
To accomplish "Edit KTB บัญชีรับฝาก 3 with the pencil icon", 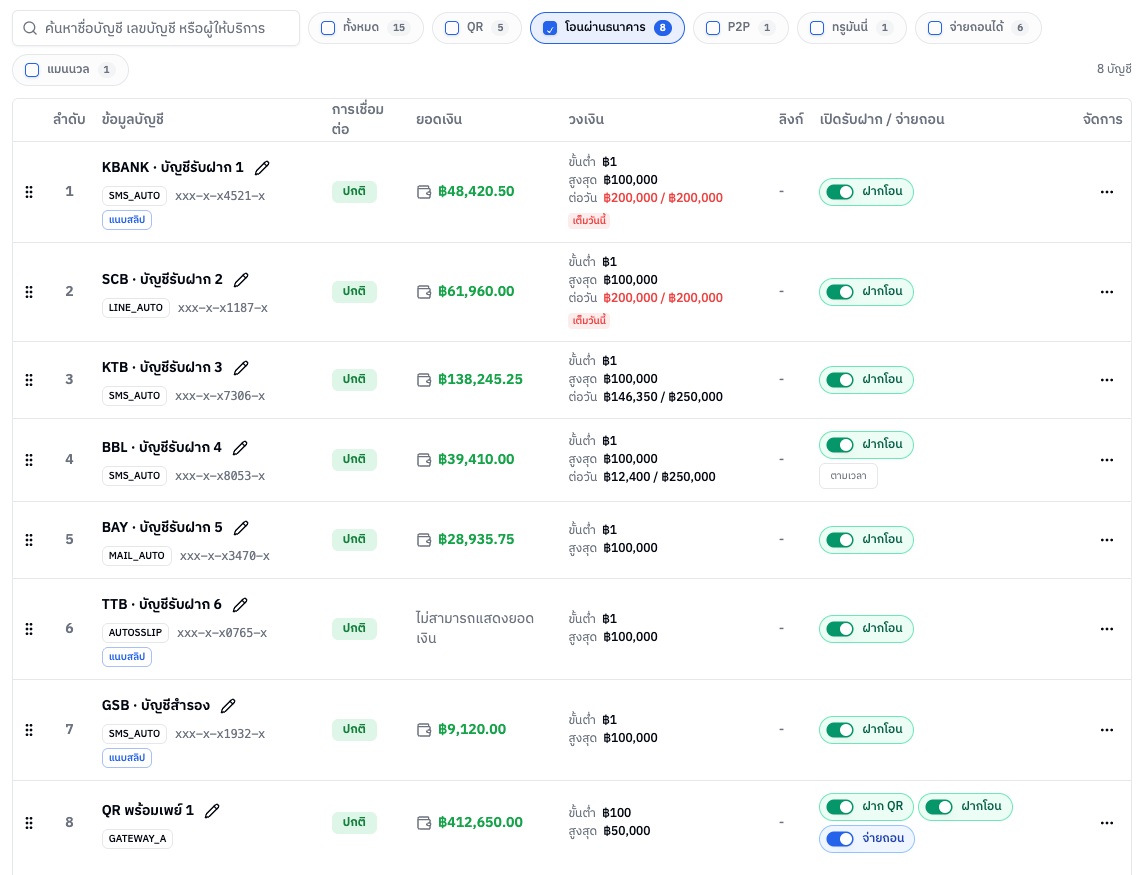I will (241, 368).
